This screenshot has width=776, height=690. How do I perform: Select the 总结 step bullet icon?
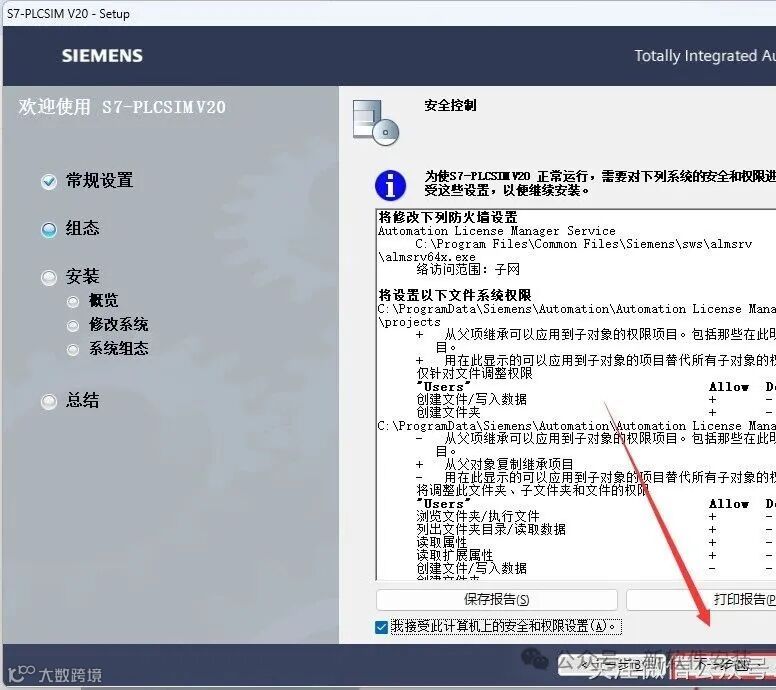pyautogui.click(x=48, y=401)
